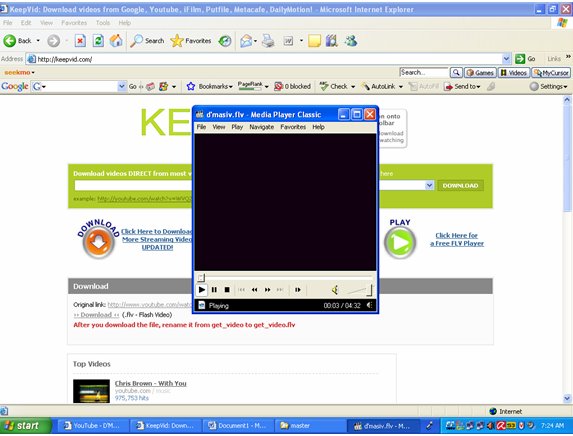Click the decrease speed (rewind) button
This screenshot has width=573, height=436.
pyautogui.click(x=254, y=290)
